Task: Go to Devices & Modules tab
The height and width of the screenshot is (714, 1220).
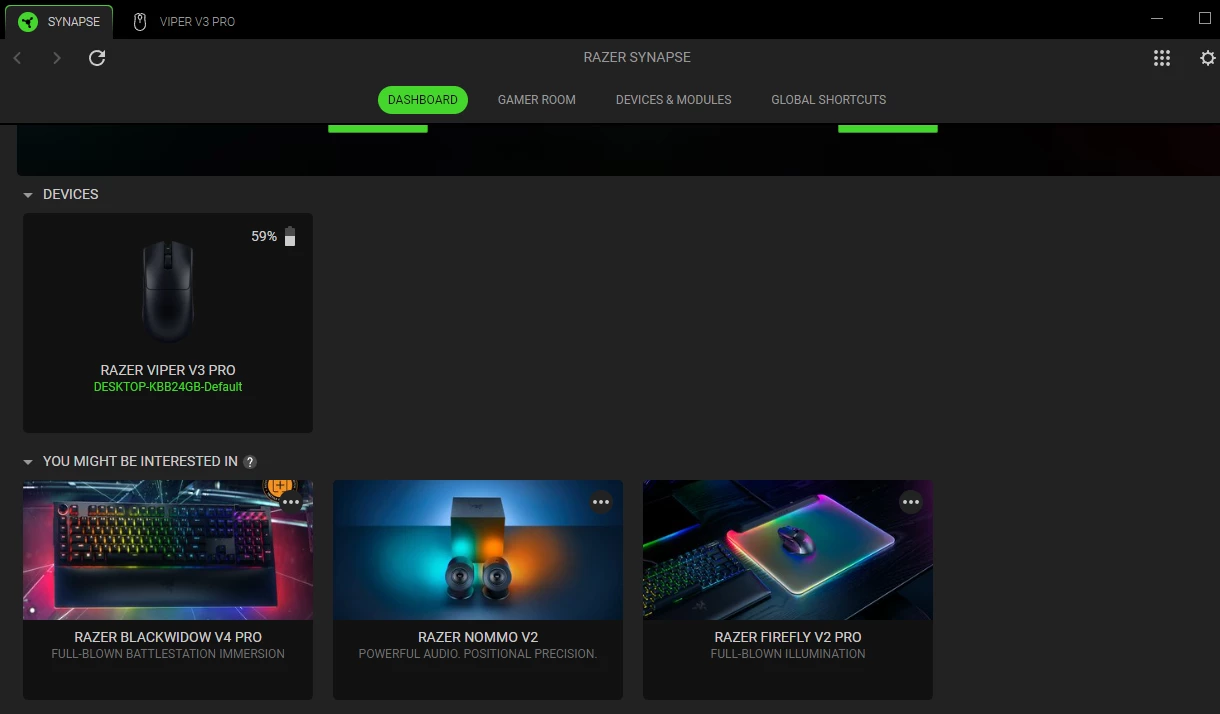Action: tap(674, 100)
